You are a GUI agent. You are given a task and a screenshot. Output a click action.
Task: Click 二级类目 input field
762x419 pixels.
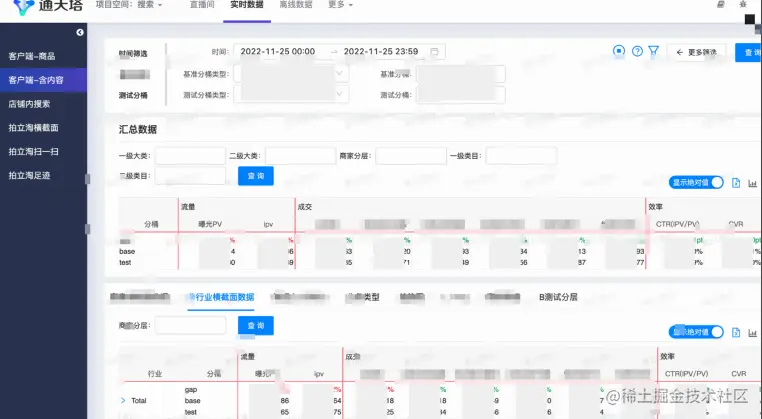coord(190,176)
